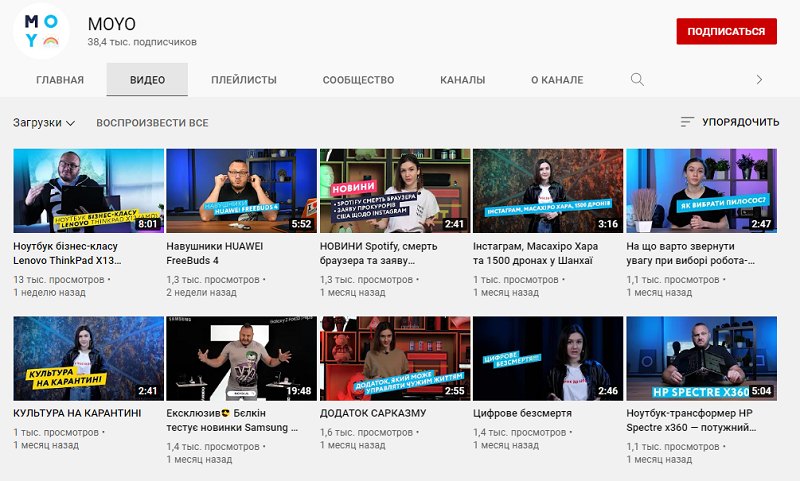Viewport: 800px width, 481px height.
Task: Open the Samsung 19:48 video thumbnail
Action: click(242, 359)
